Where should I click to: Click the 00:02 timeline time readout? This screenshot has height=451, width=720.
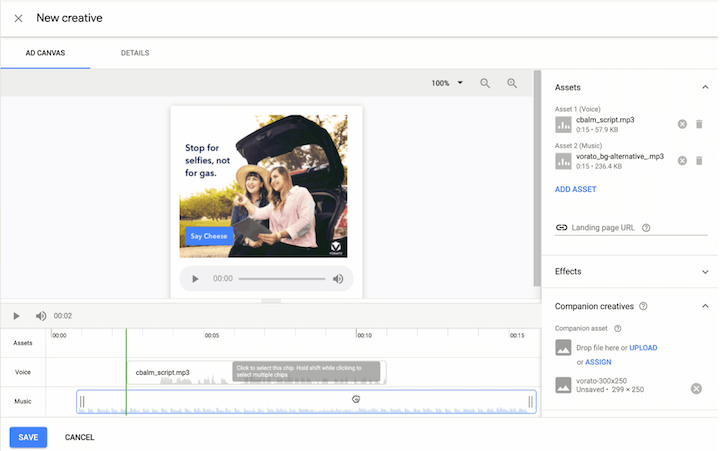(63, 316)
